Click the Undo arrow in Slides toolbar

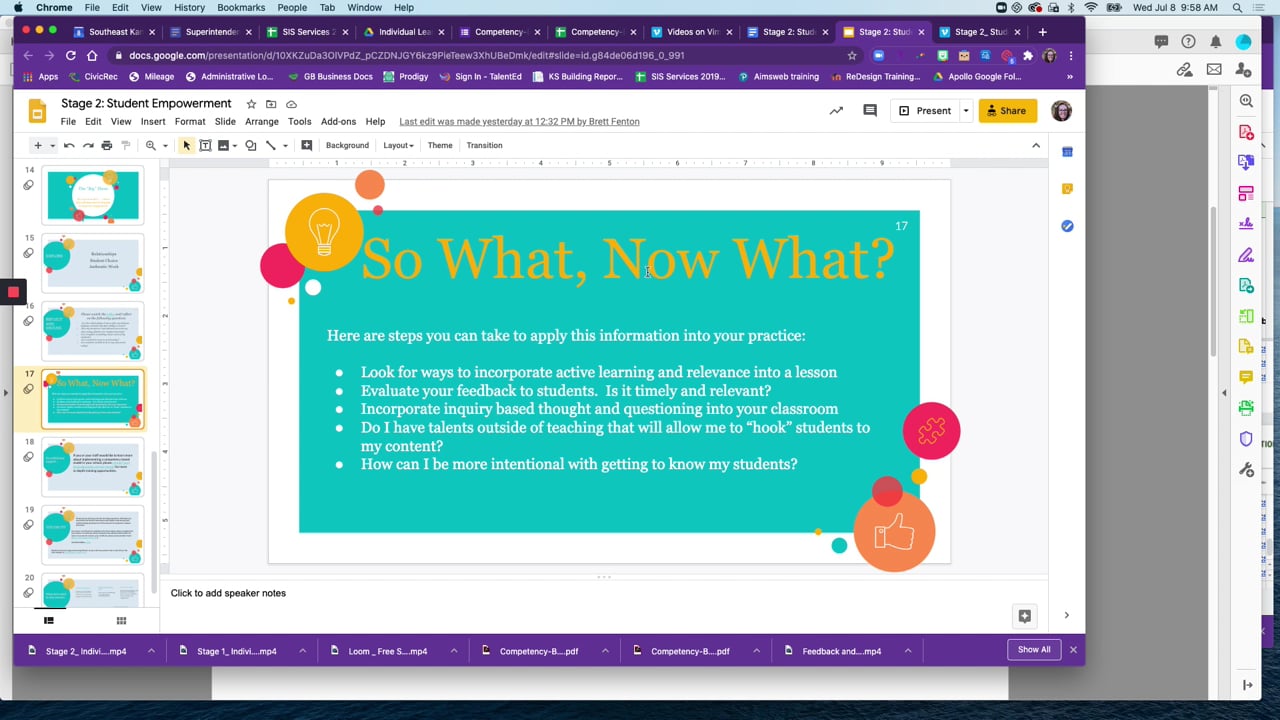(x=69, y=146)
